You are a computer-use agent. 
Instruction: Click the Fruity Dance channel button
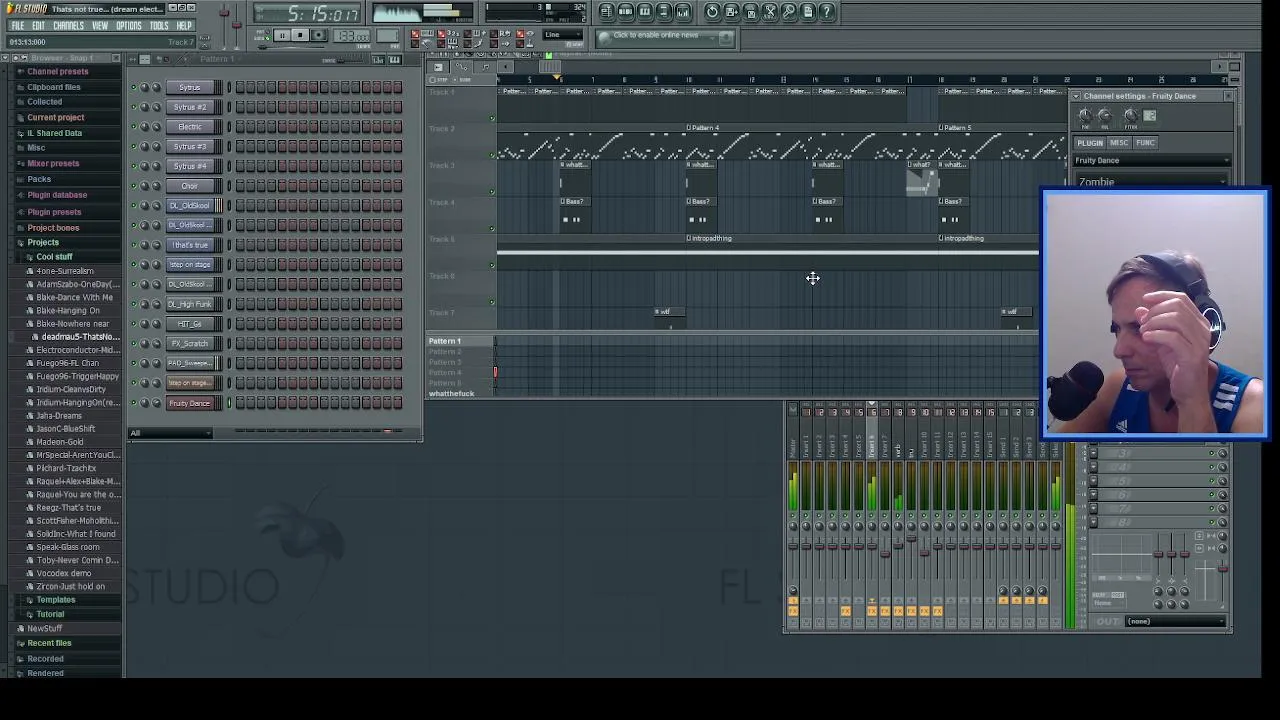[190, 403]
